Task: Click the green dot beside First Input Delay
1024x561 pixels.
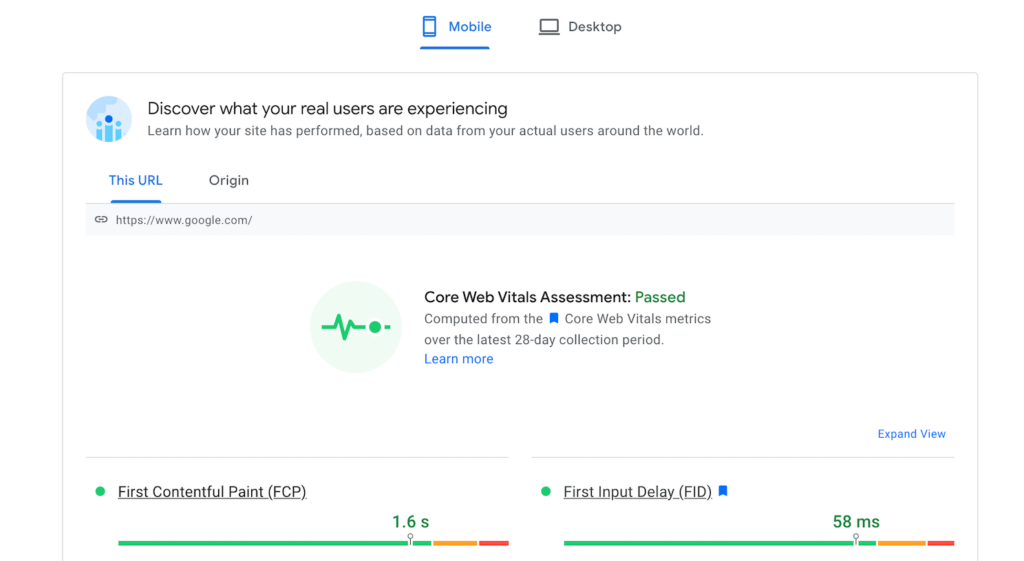Action: tap(546, 492)
